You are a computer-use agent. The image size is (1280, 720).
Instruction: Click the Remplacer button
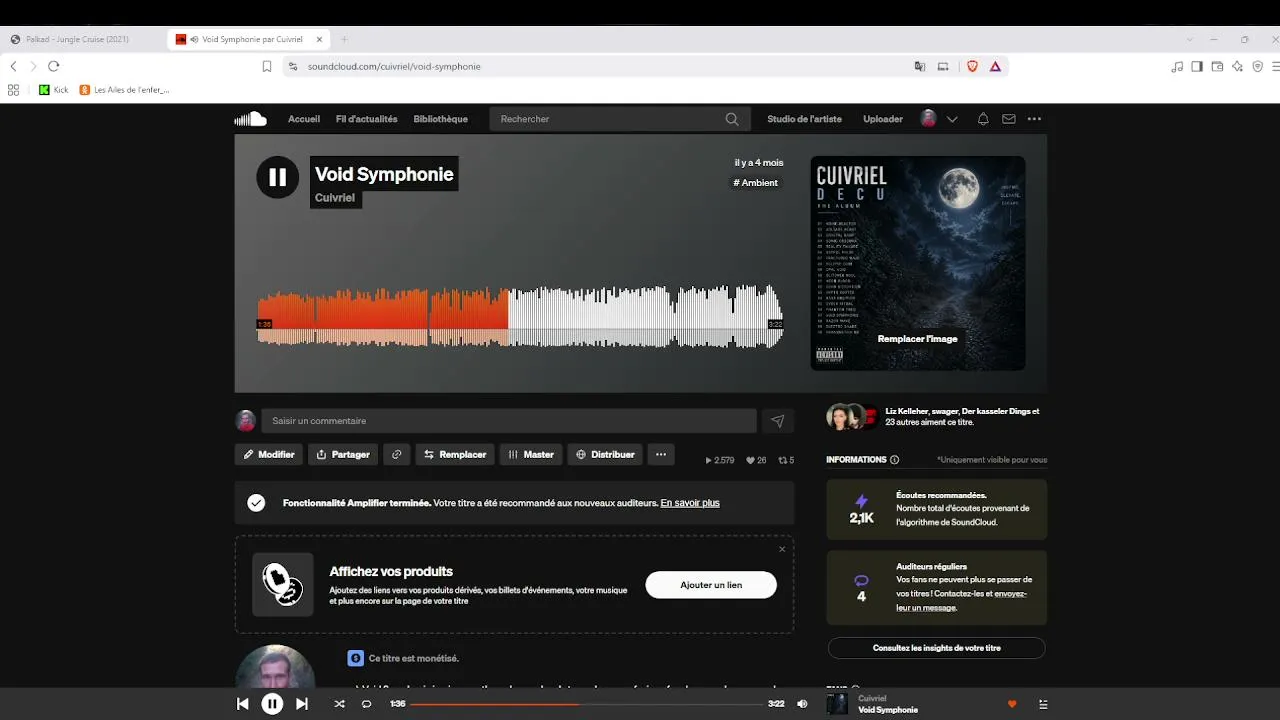click(x=455, y=454)
